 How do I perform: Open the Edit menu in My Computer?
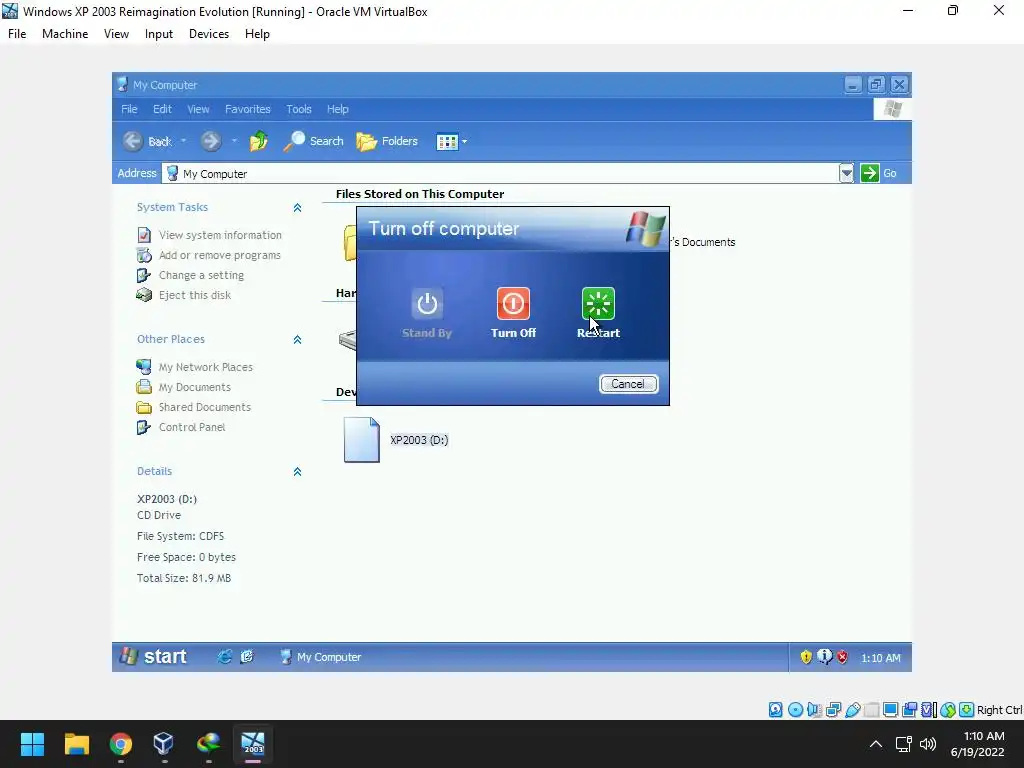162,109
